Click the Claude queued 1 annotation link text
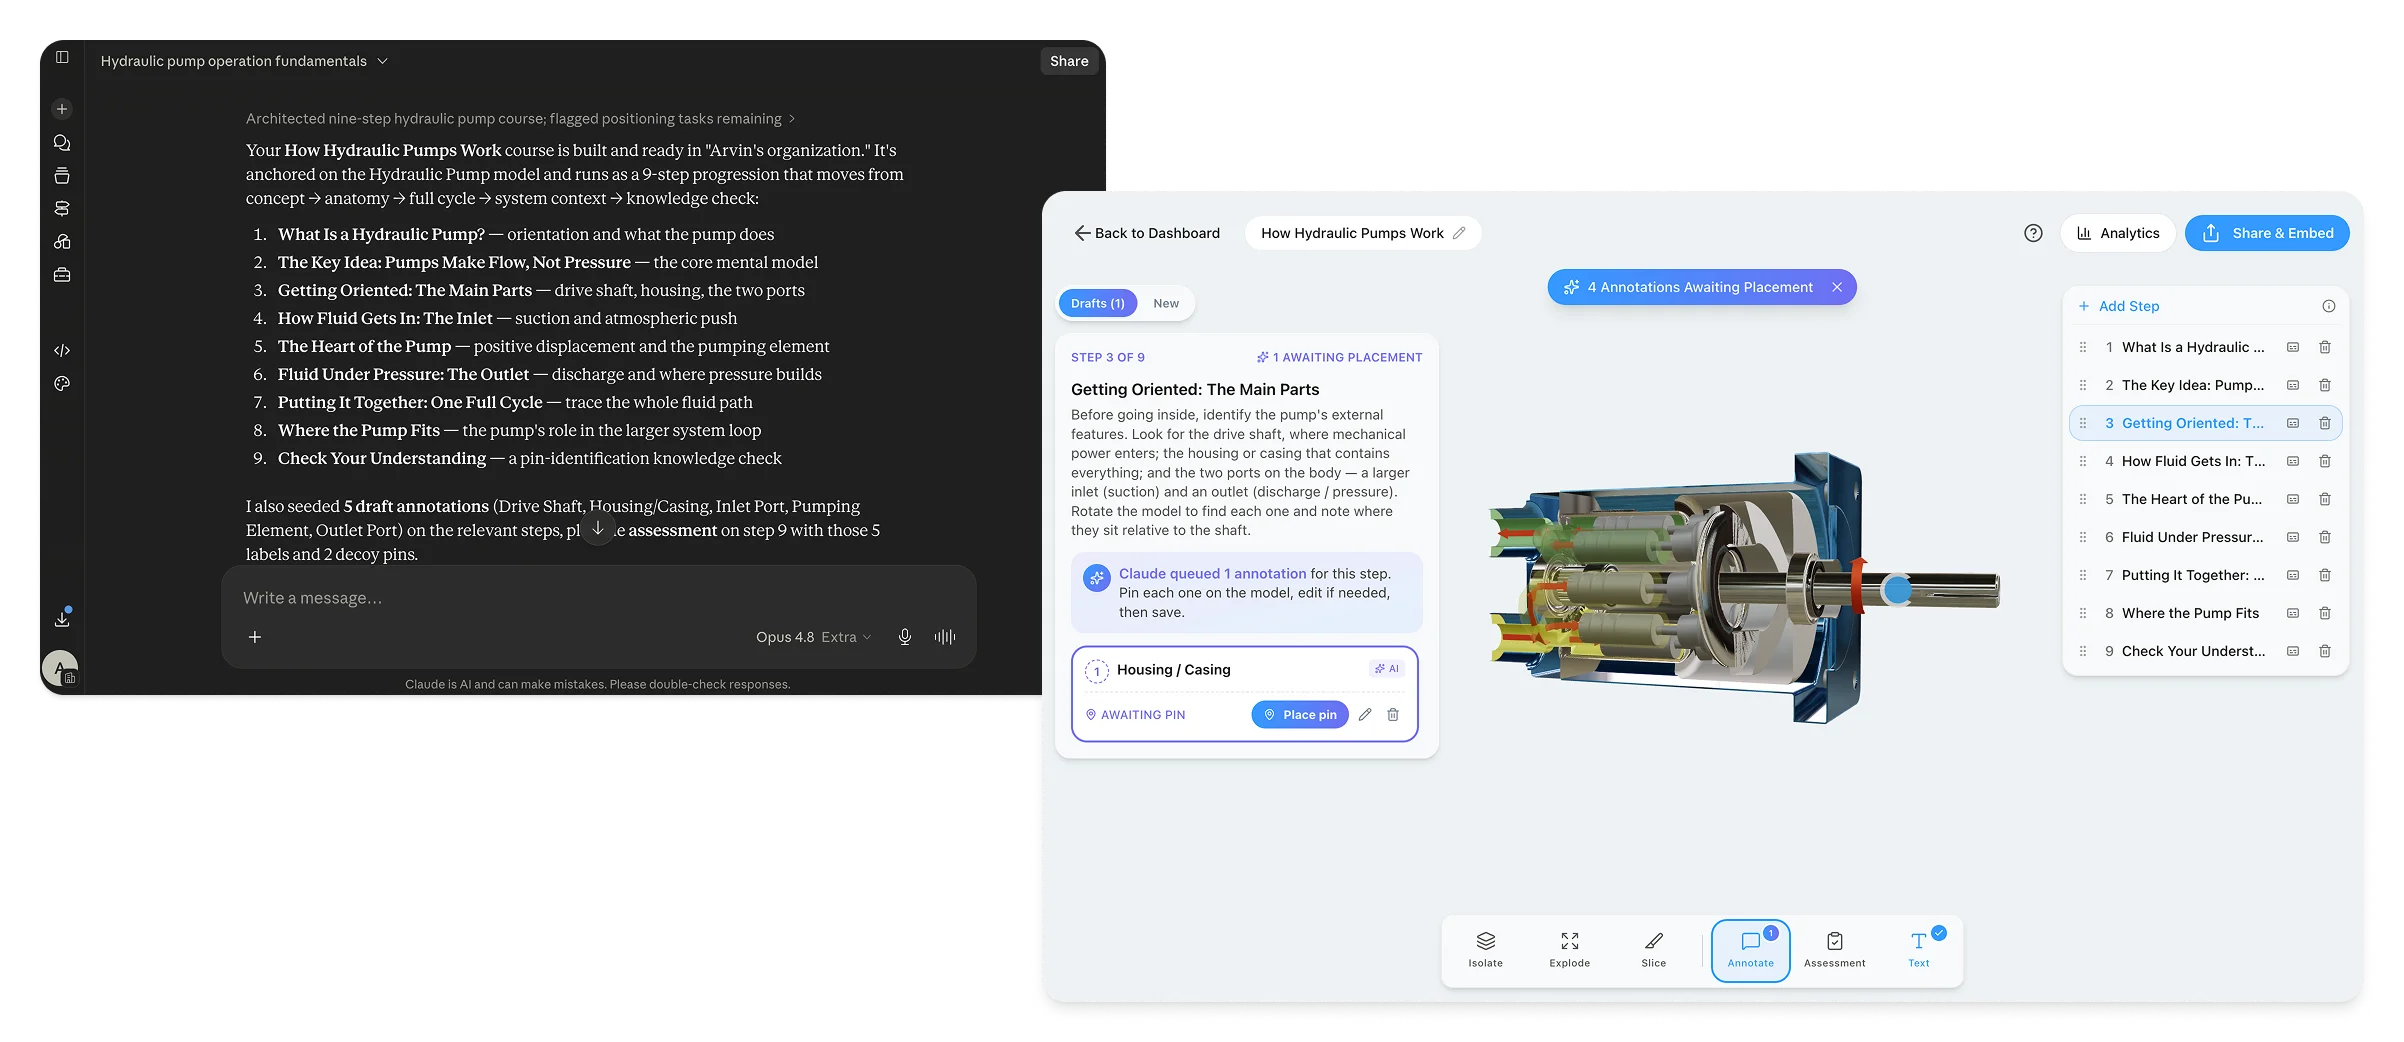The width and height of the screenshot is (2404, 1042). coord(1212,574)
